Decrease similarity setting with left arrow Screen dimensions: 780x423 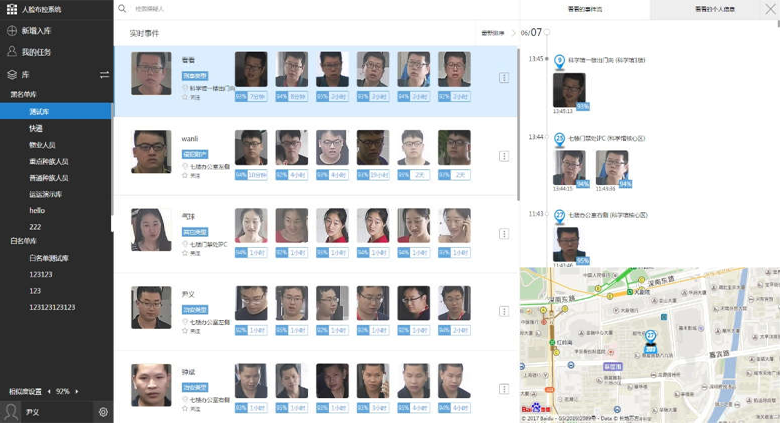click(x=49, y=391)
